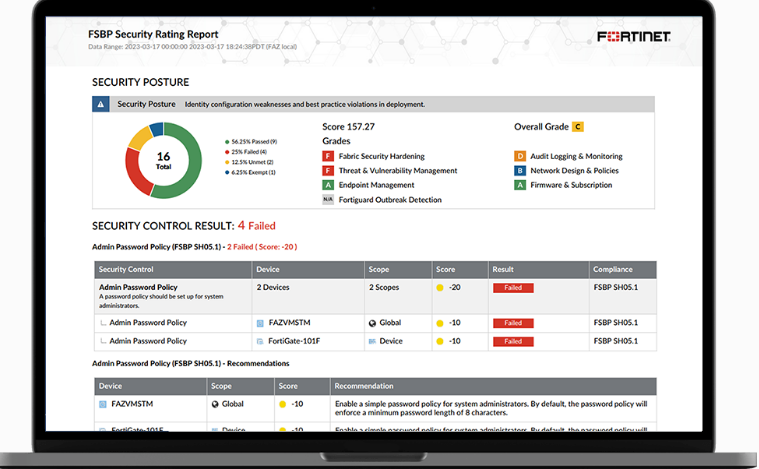Click the yellow score dot beside -20

tap(440, 288)
